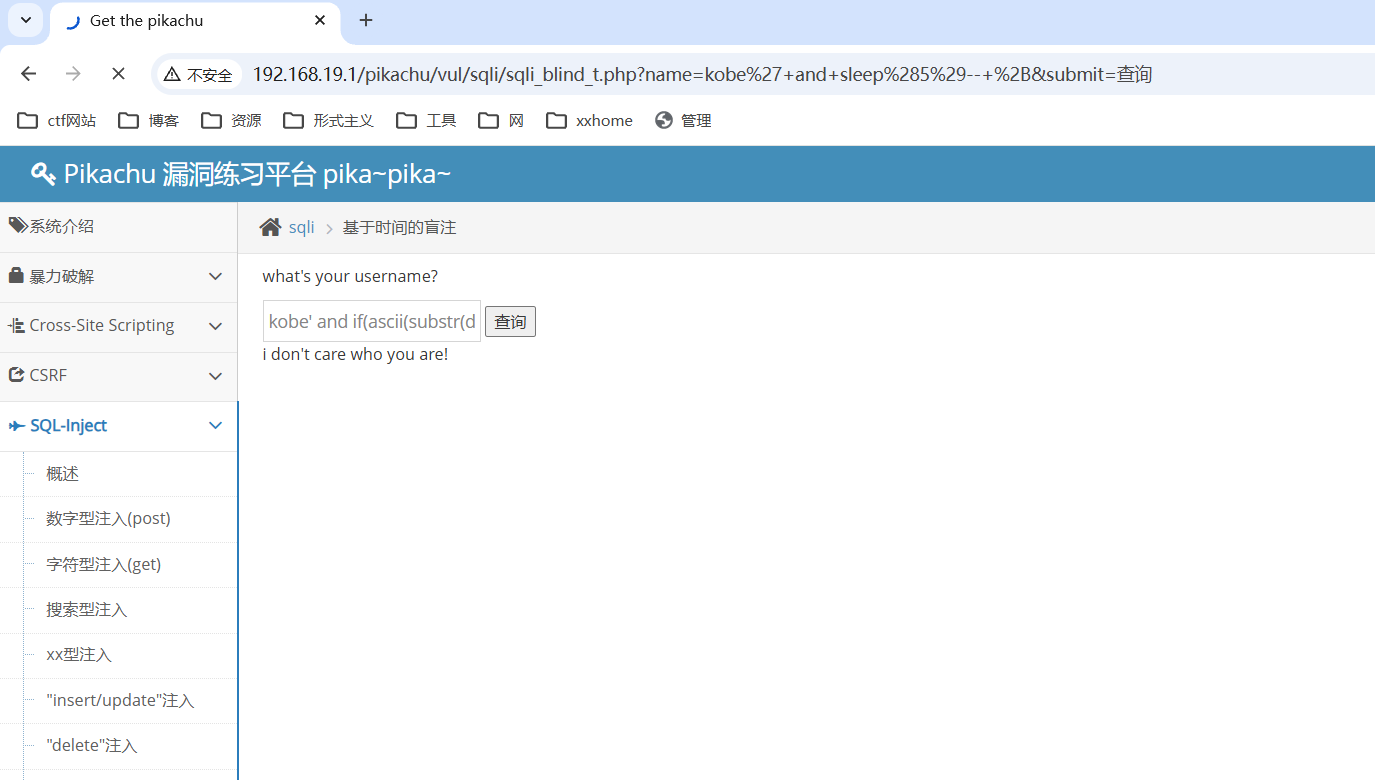Switch to the "Get the pikachu" tab
The width and height of the screenshot is (1375, 780).
pyautogui.click(x=195, y=21)
